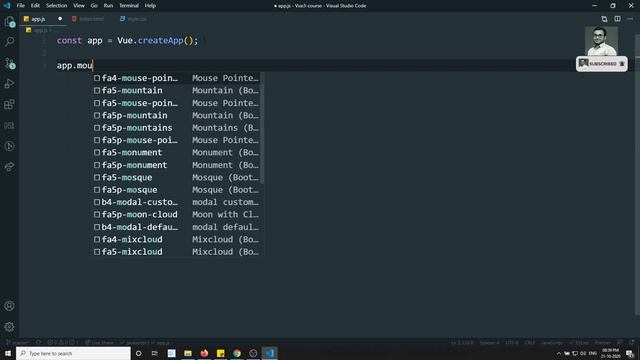Select the fa5-mosque suggestion
Viewport: 640px width, 360px height.
pyautogui.click(x=176, y=177)
